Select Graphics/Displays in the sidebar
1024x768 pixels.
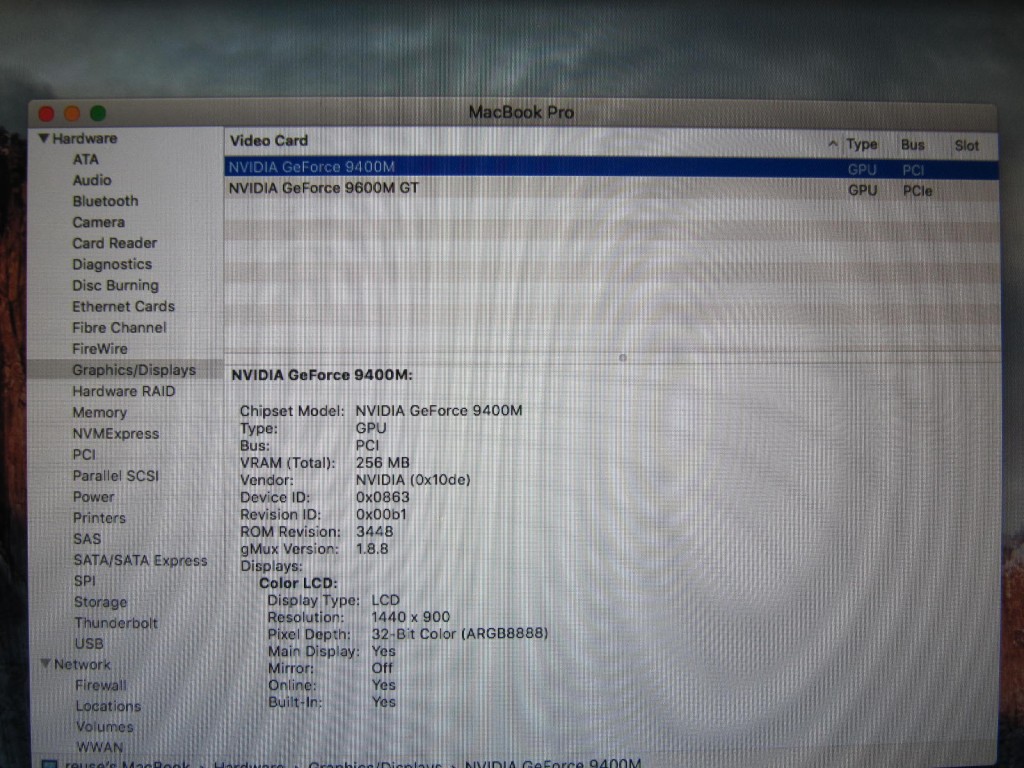[x=134, y=370]
